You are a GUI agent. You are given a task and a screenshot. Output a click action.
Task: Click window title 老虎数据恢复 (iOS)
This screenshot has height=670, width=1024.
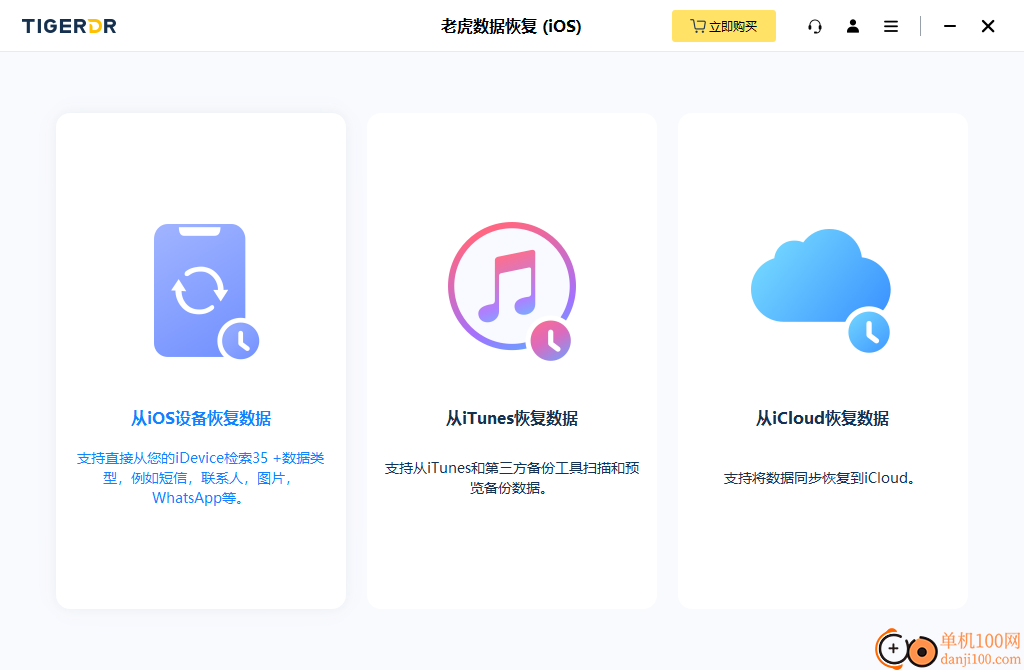click(511, 26)
